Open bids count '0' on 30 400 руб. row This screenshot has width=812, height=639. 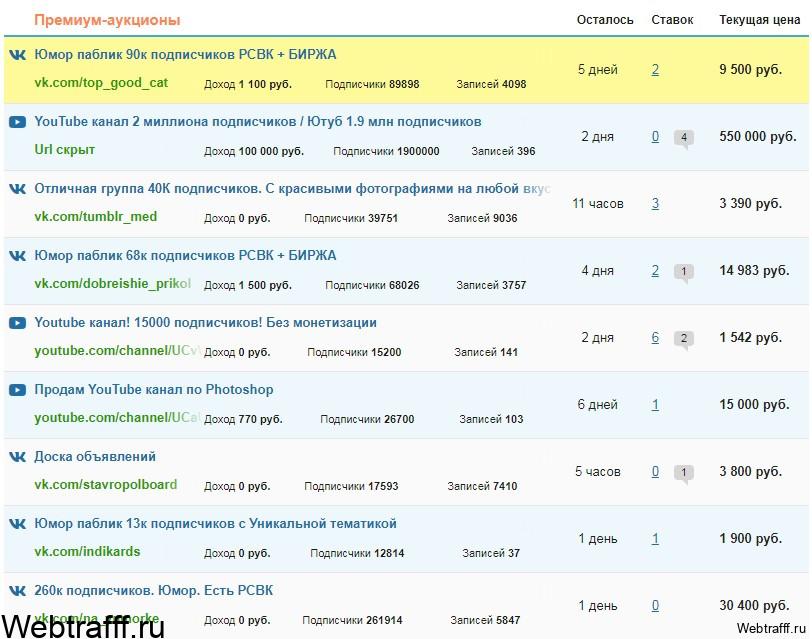click(x=655, y=605)
